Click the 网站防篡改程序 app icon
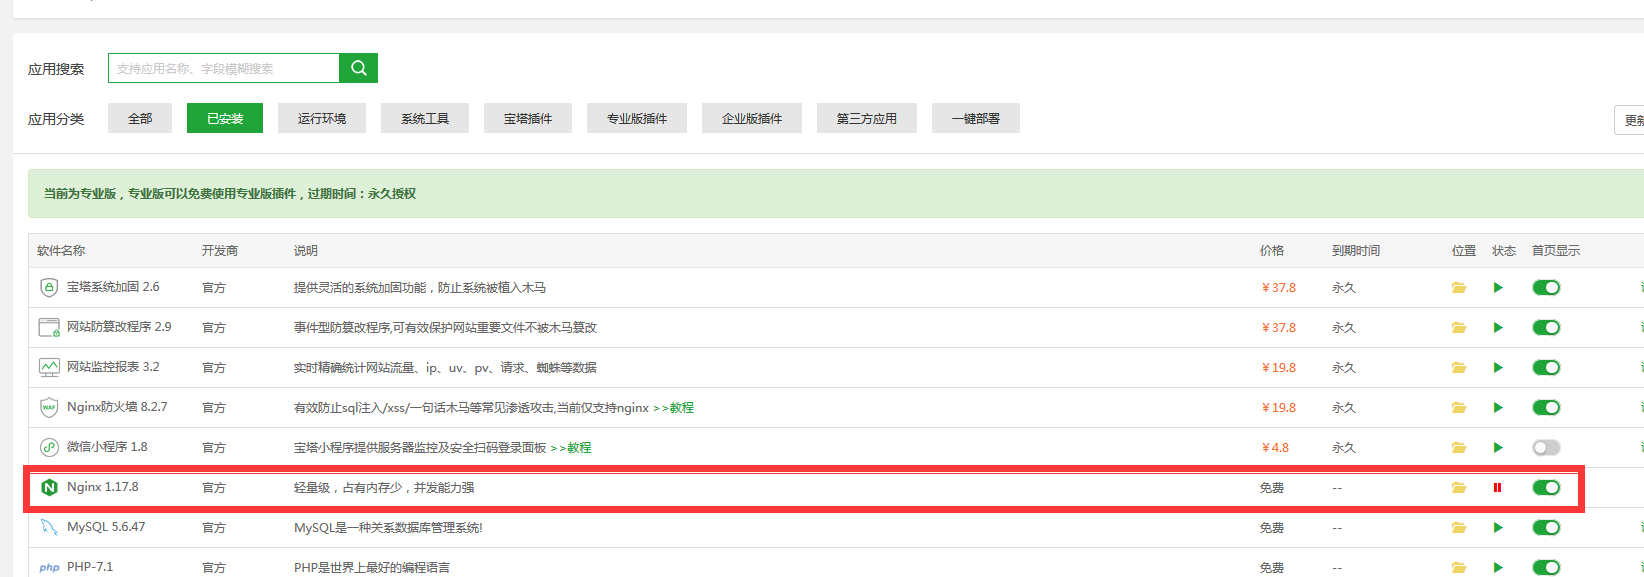 click(x=49, y=327)
